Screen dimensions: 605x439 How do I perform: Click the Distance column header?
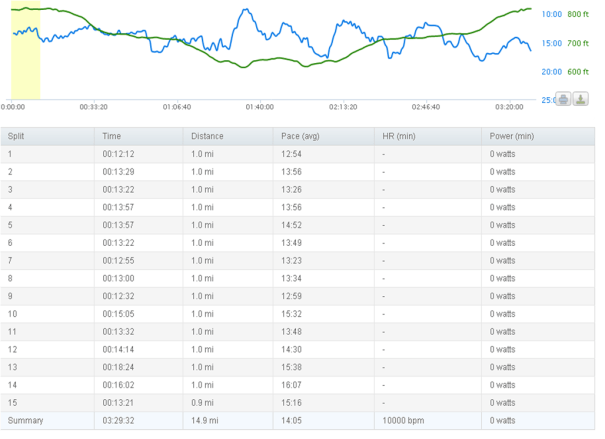click(207, 136)
